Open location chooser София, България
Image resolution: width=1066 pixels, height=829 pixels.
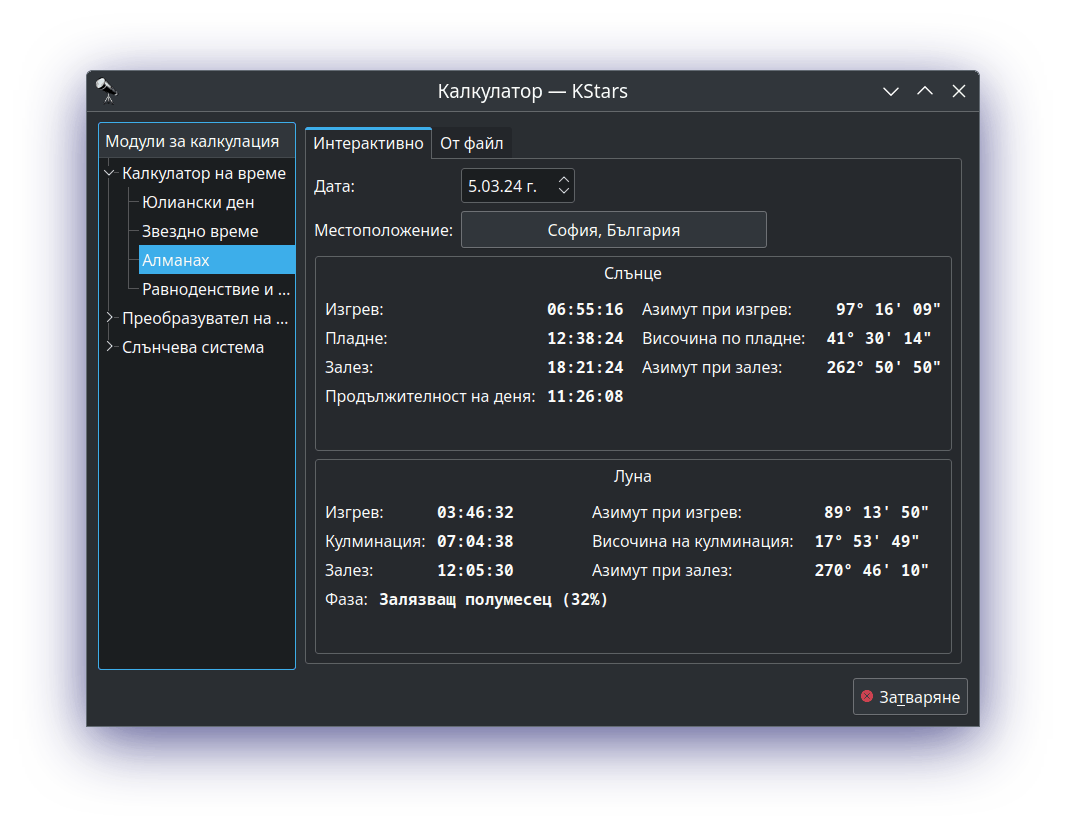(x=613, y=230)
